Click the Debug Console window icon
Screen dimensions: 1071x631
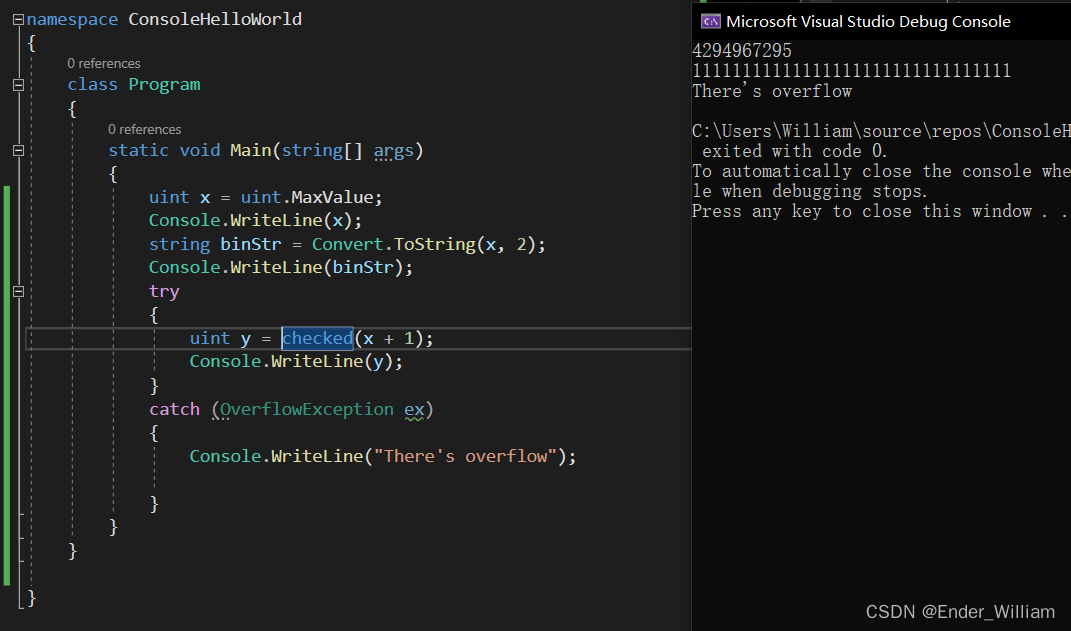pyautogui.click(x=711, y=21)
